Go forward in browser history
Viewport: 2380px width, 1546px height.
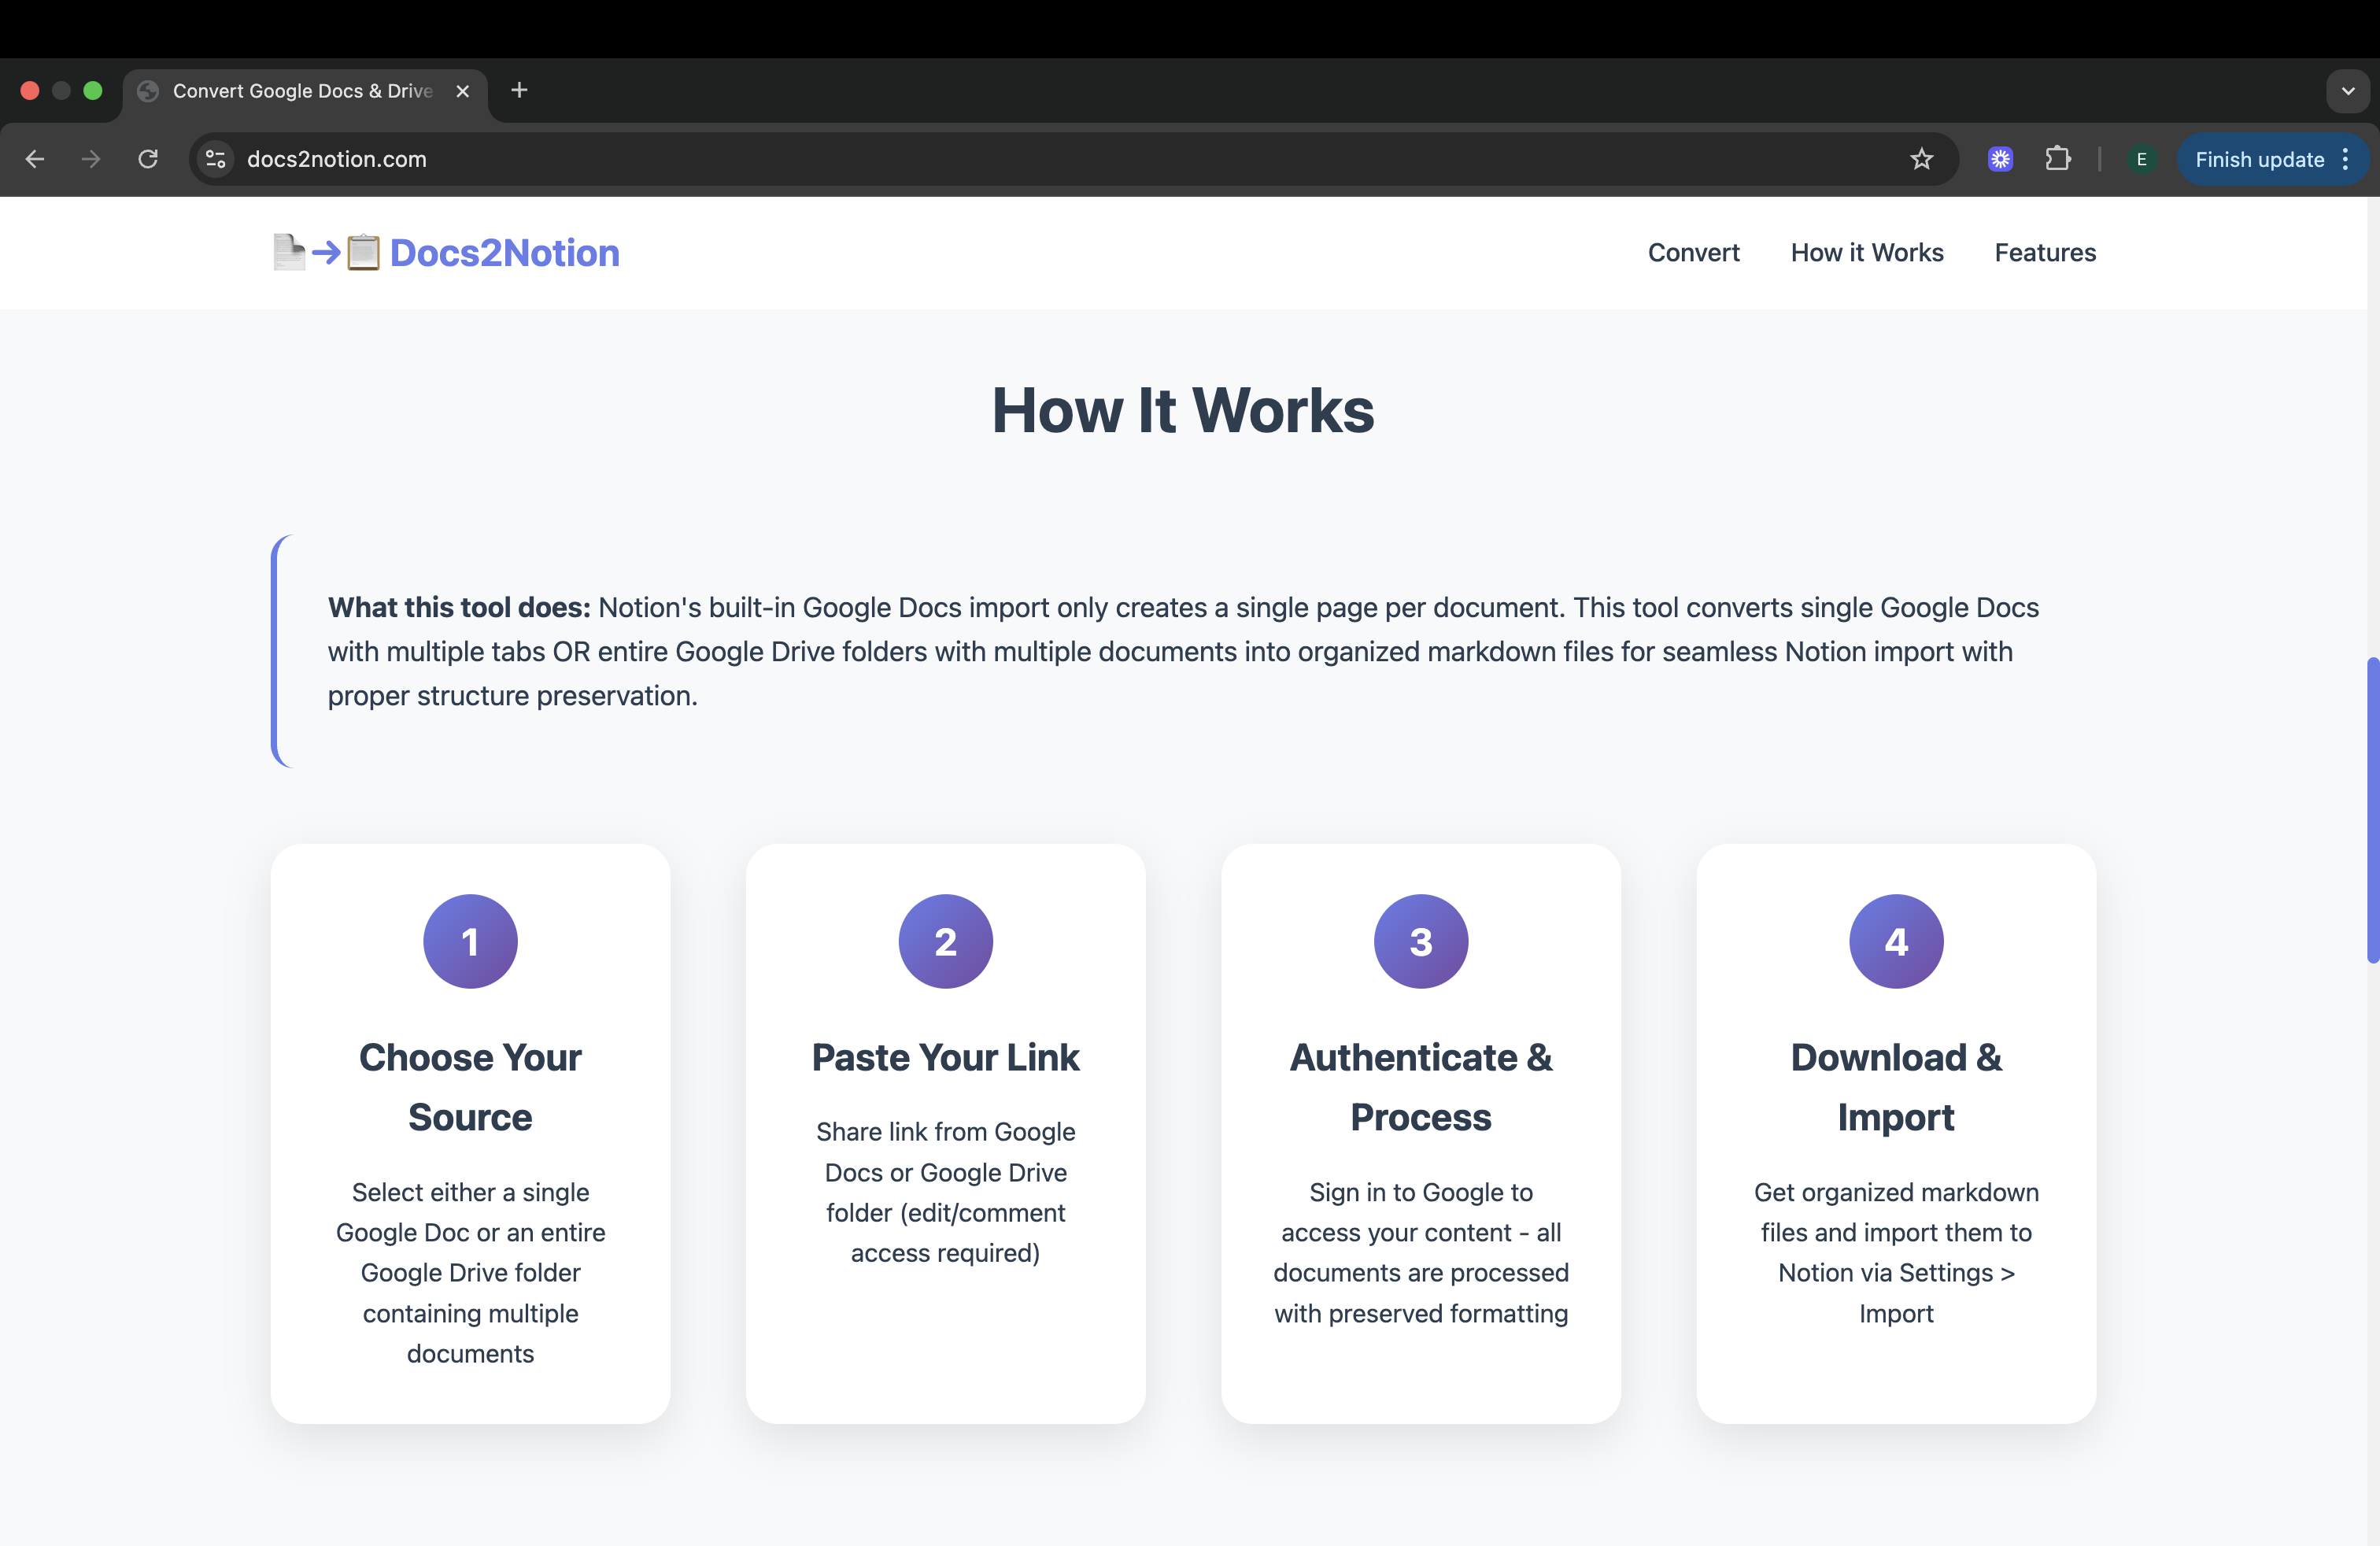91,159
